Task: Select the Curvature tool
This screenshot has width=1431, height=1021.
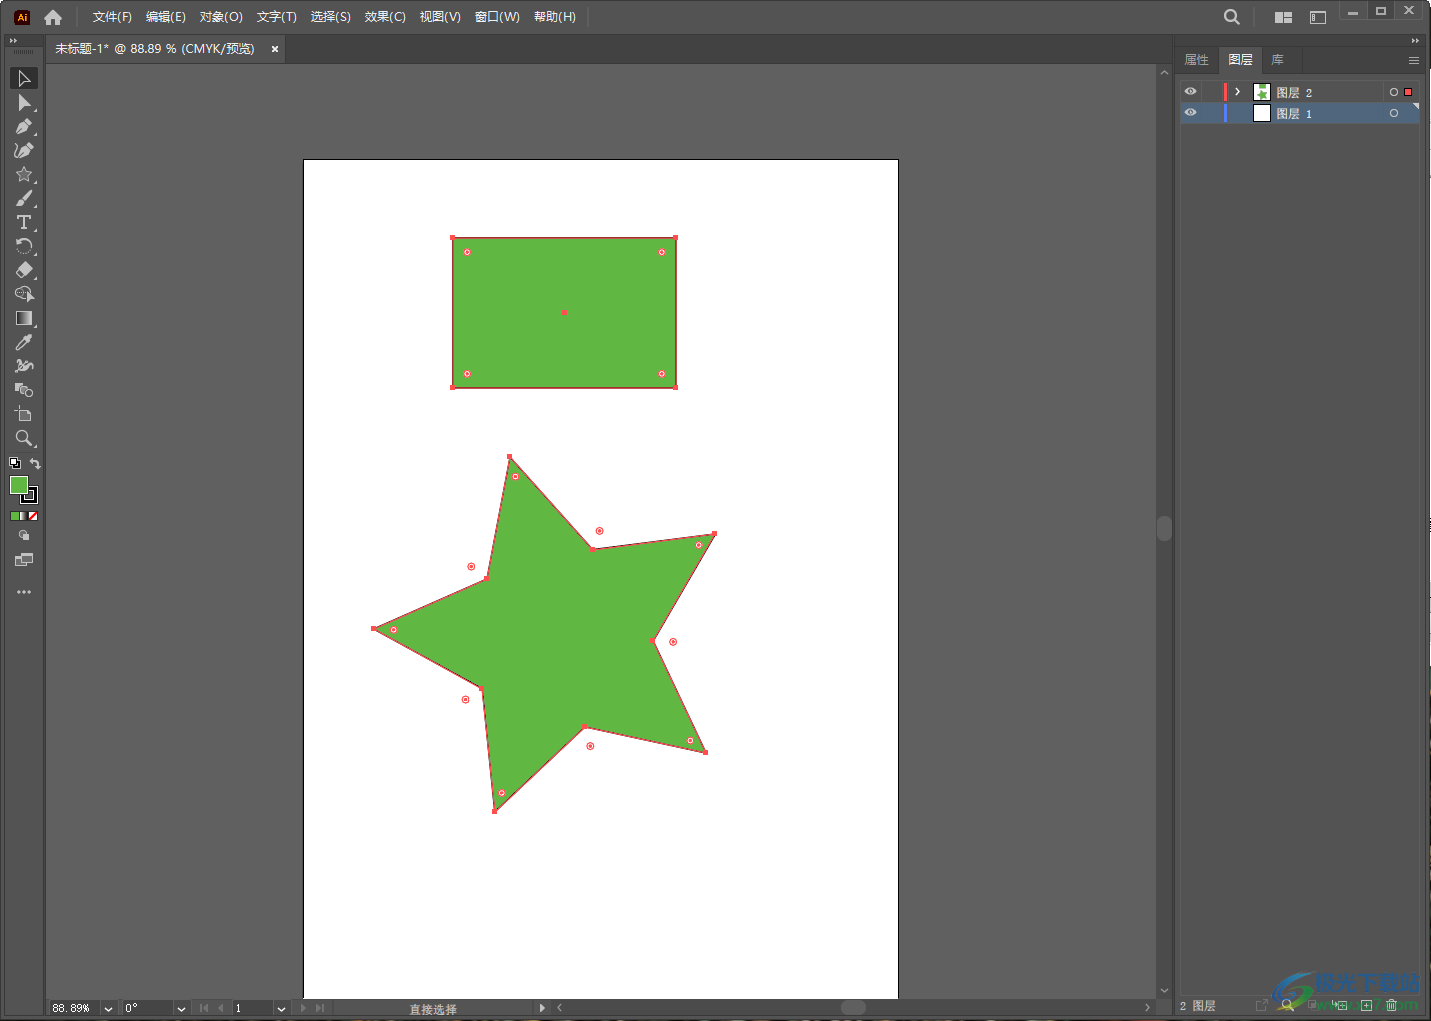Action: click(x=24, y=150)
